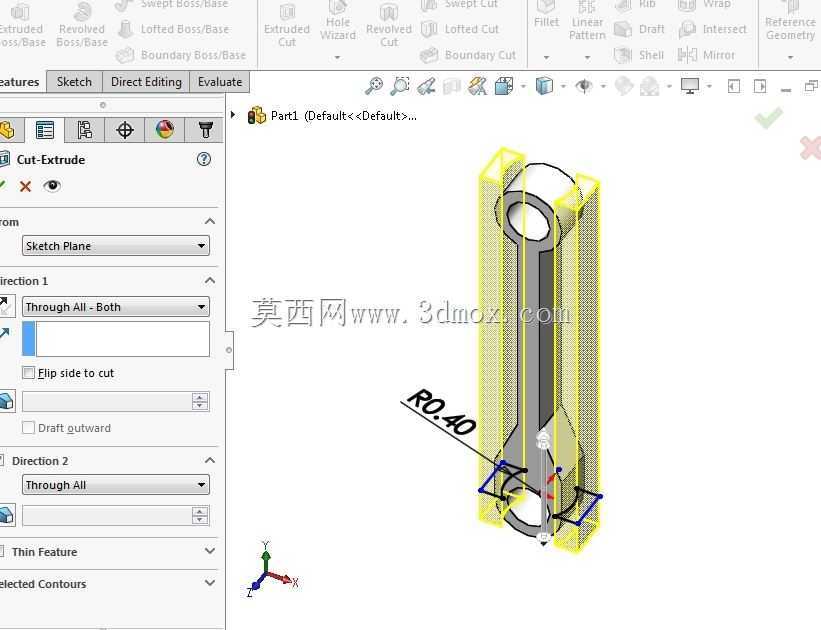Click the Linear Pattern tool
The image size is (821, 630).
[587, 21]
